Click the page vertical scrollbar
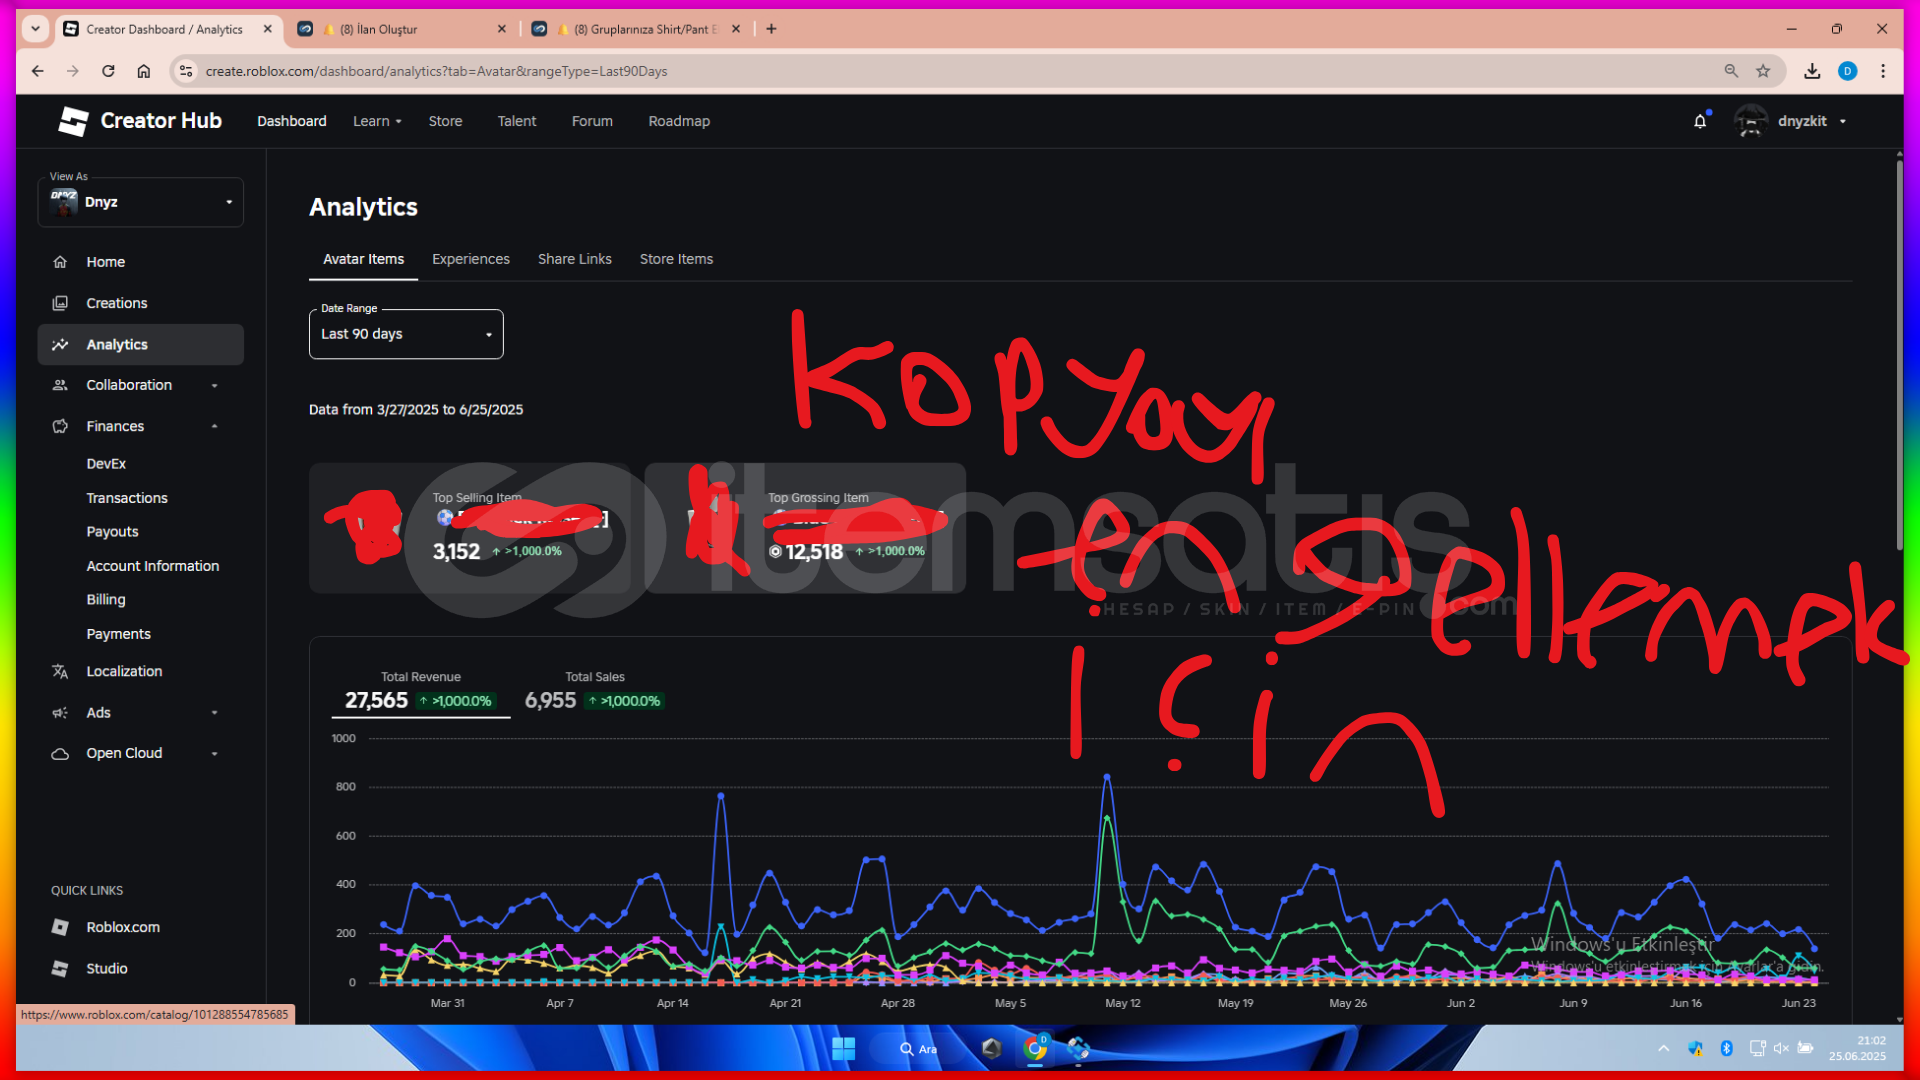Screen dimensions: 1920x1080 click(1899, 355)
